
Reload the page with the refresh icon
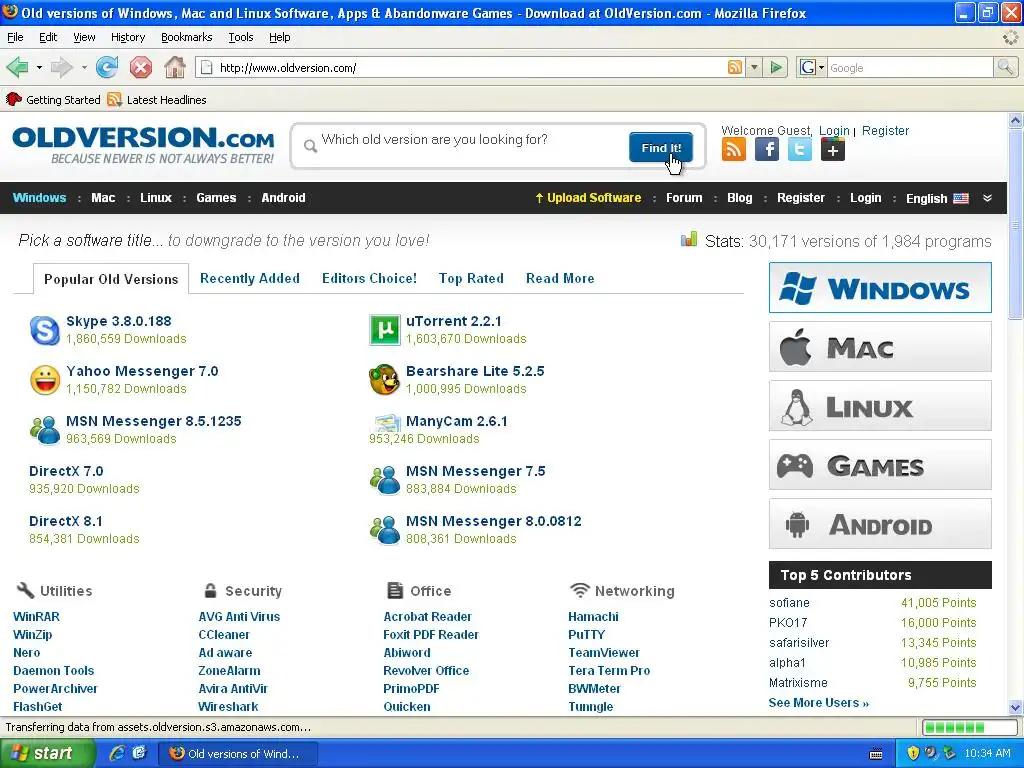(x=107, y=67)
